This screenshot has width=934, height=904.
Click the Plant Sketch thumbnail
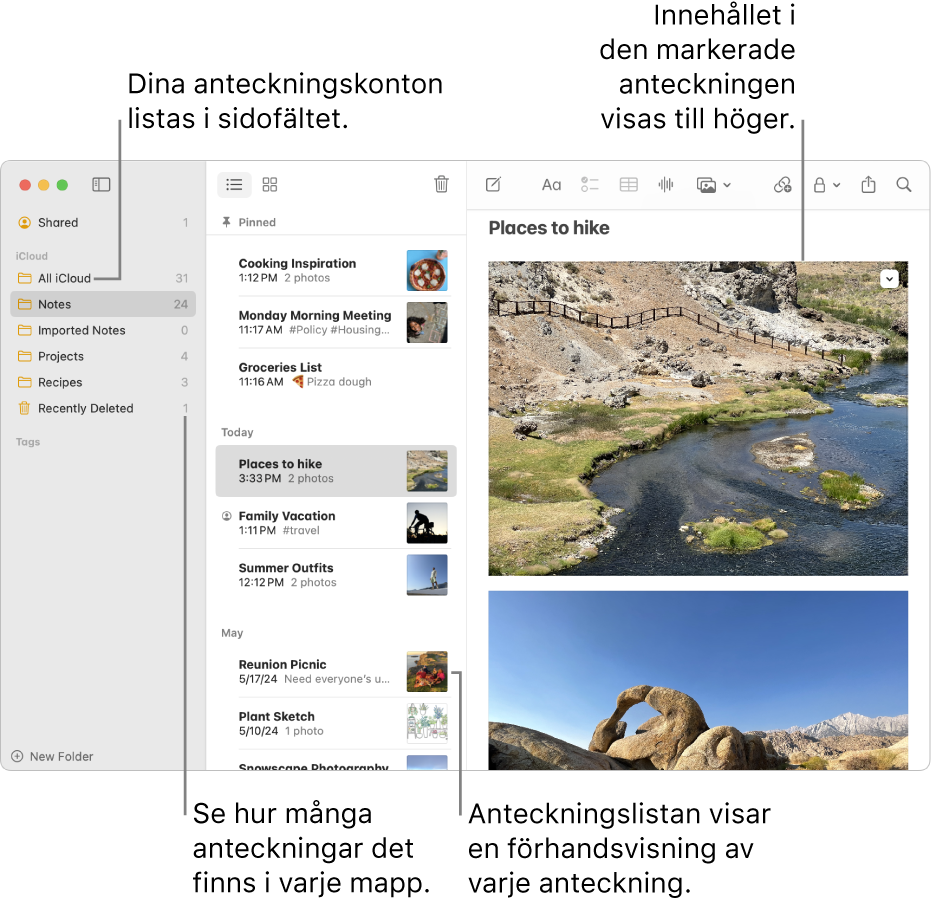click(427, 723)
